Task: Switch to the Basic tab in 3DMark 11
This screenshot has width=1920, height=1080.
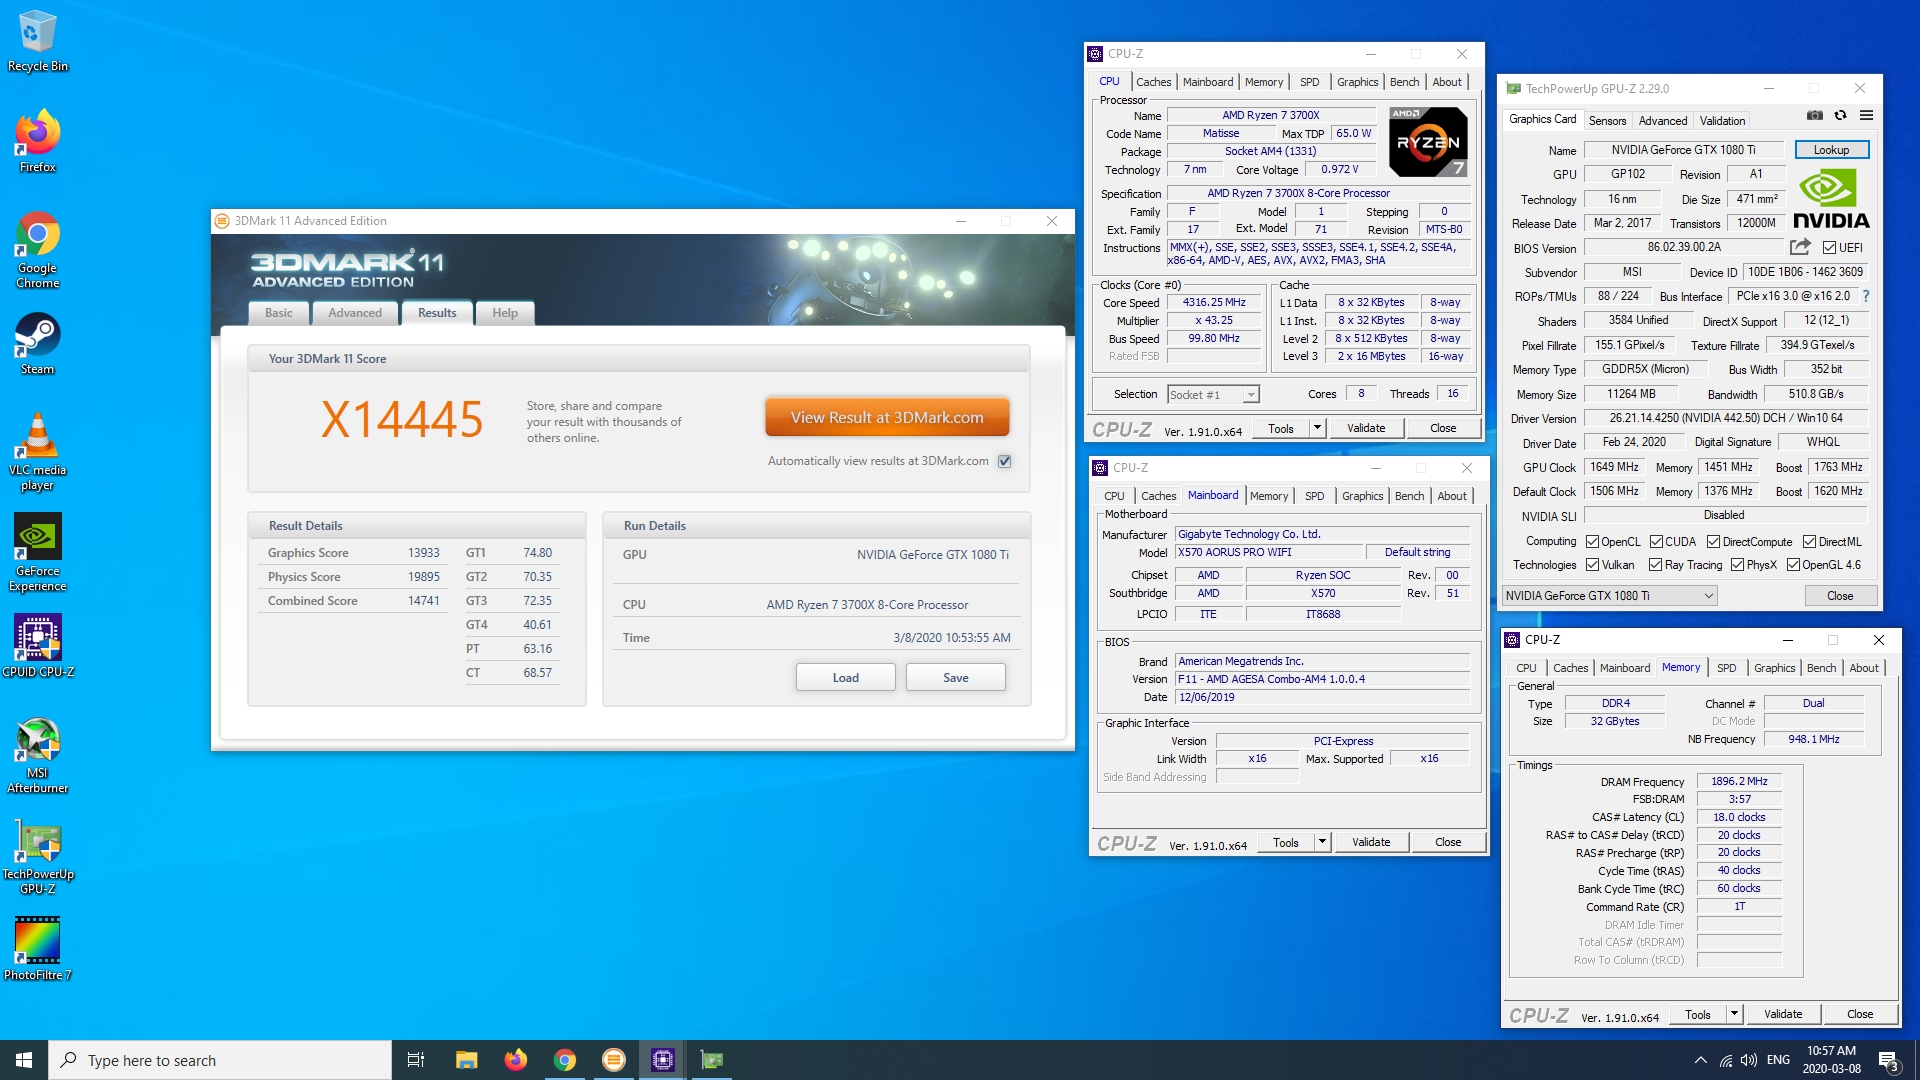Action: (278, 313)
